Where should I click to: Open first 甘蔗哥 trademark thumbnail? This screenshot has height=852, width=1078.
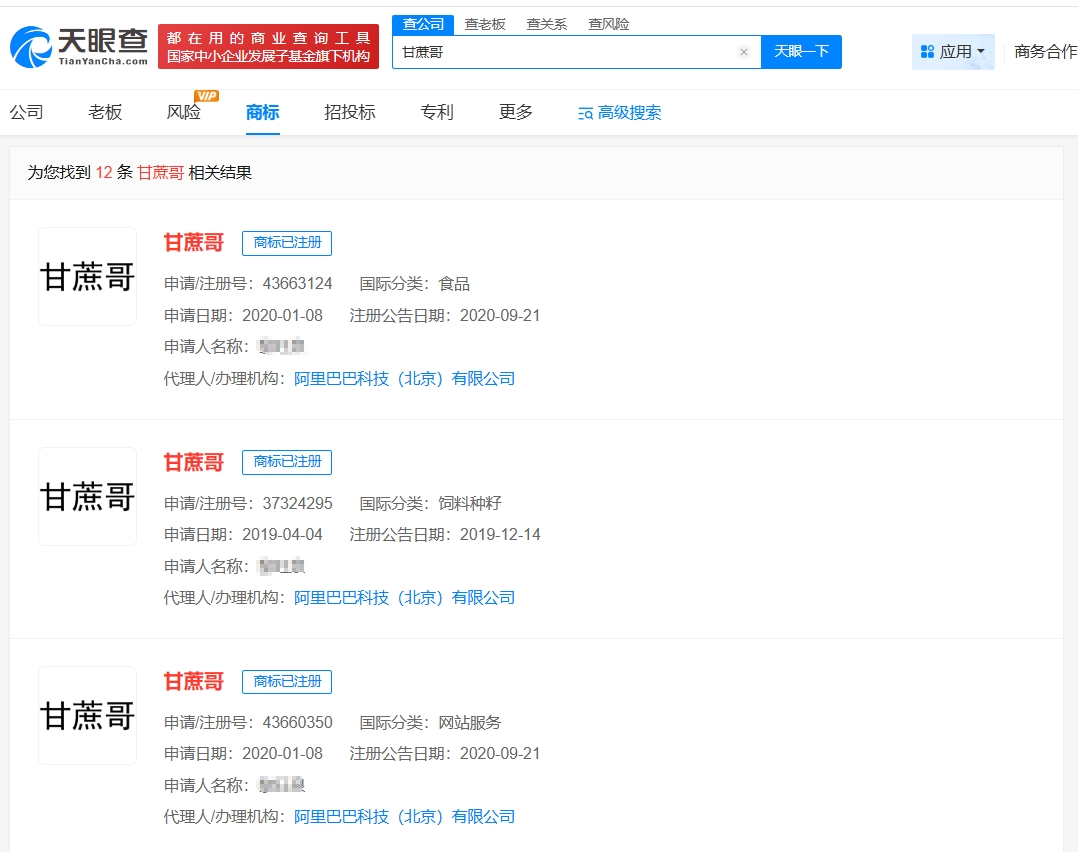tap(87, 277)
